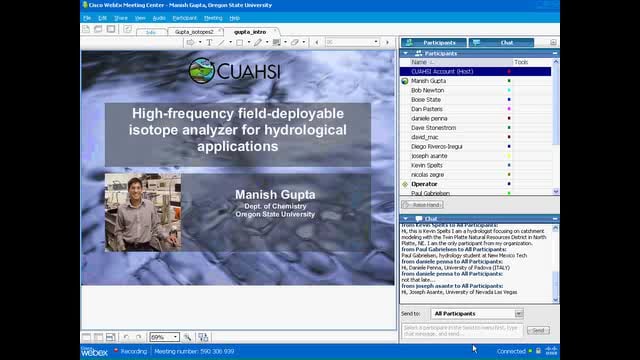Minimize the Chat panel with dash button
Image resolution: width=640 pixels, height=360 pixels.
[x=555, y=219]
